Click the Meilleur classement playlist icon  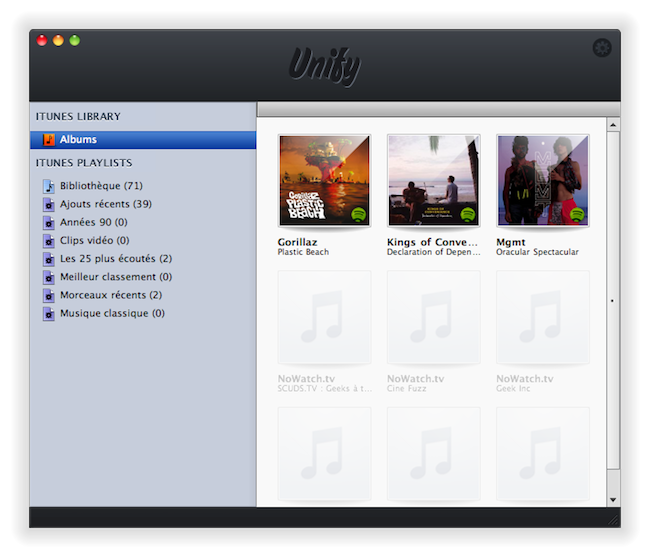(49, 278)
